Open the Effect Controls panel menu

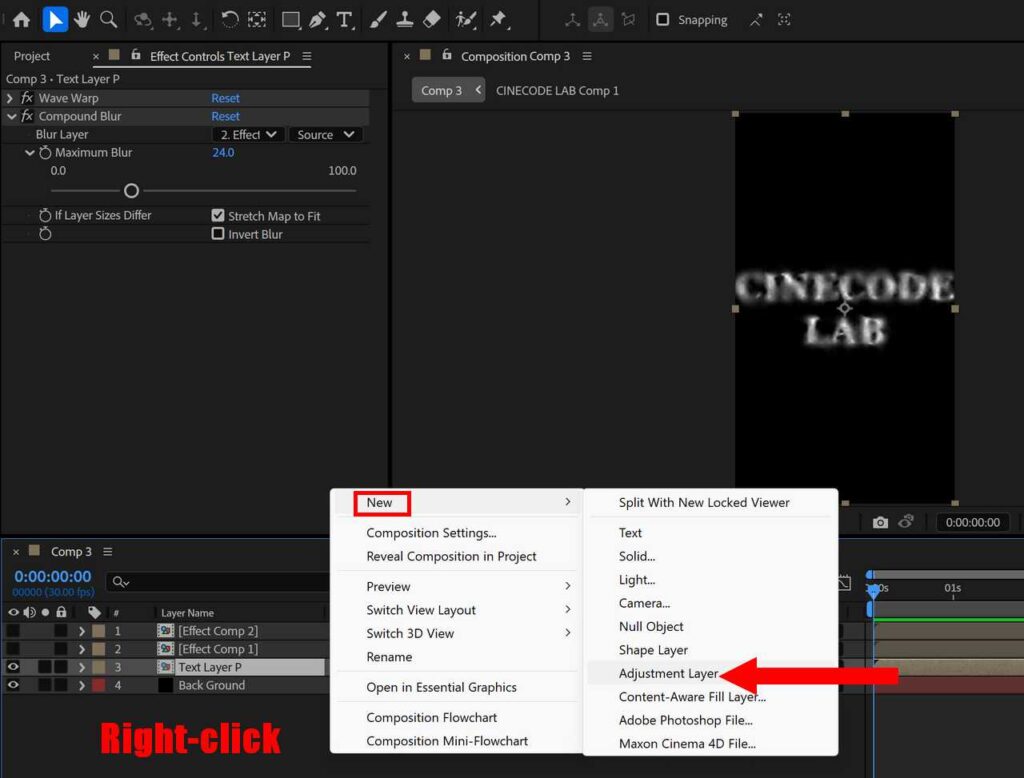(306, 56)
